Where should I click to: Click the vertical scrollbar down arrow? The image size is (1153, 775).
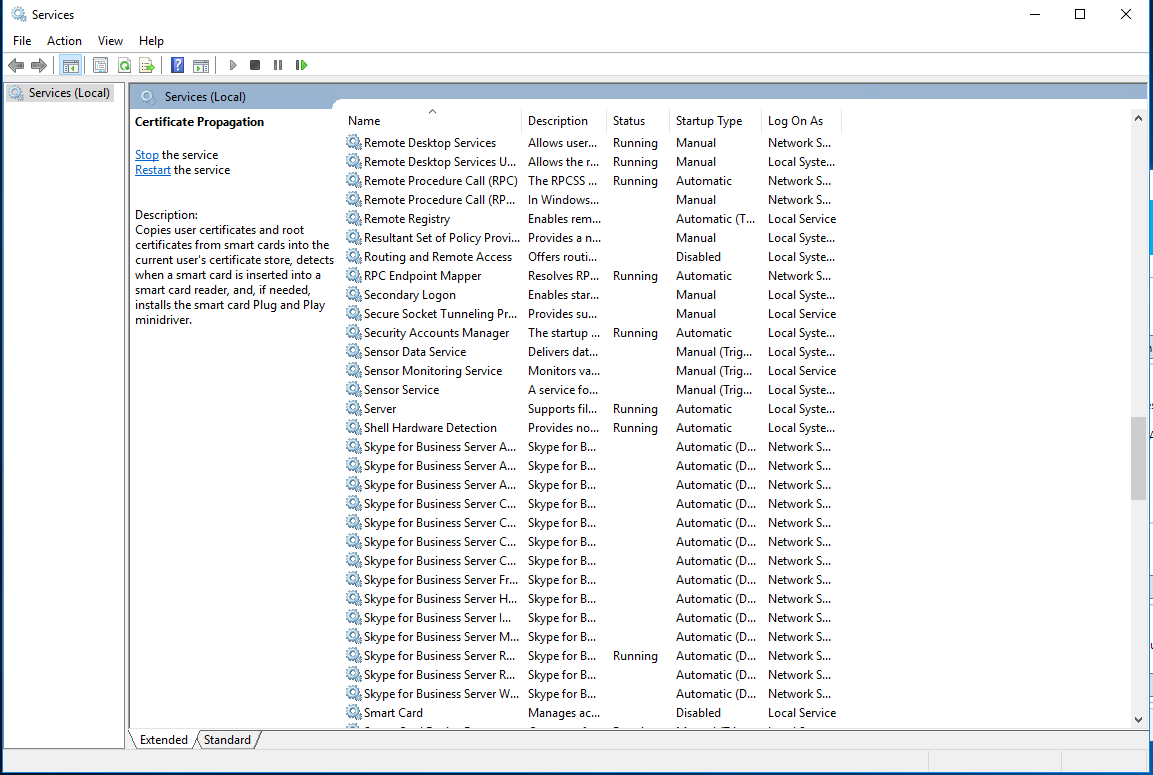point(1138,719)
